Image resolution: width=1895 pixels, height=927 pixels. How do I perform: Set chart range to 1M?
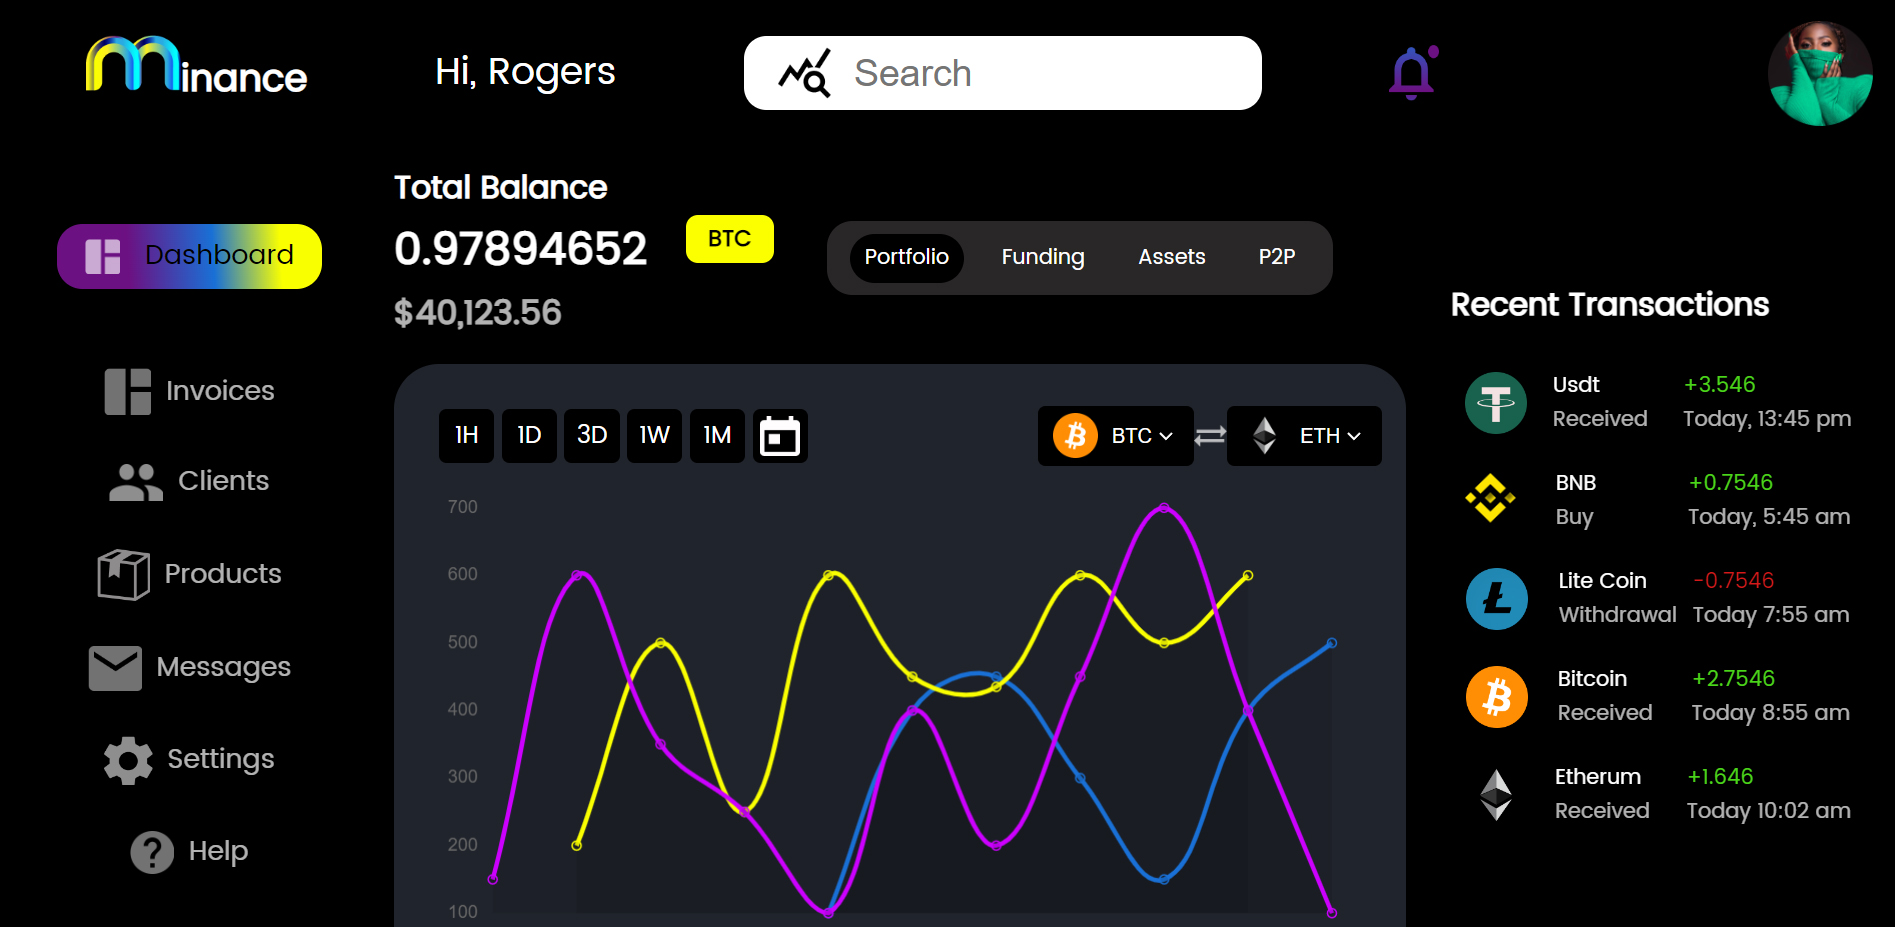717,435
